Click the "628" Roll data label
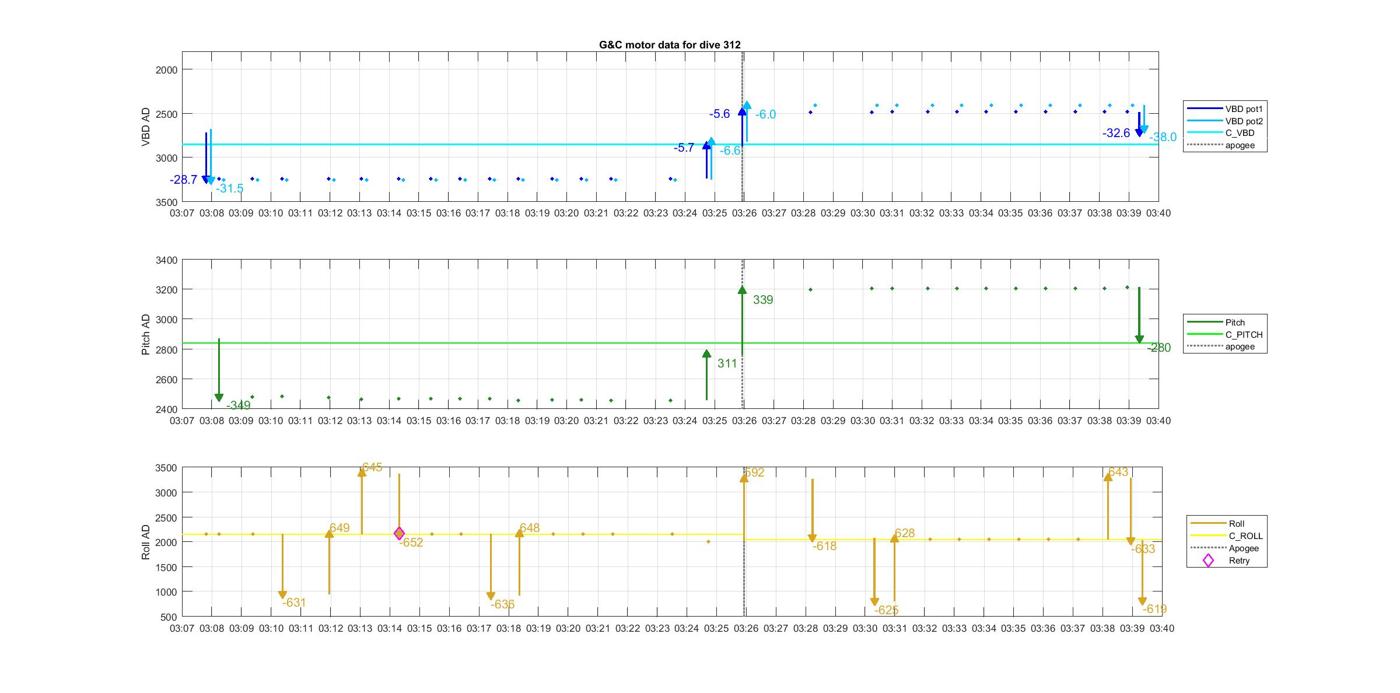The width and height of the screenshot is (1400, 693). [905, 534]
